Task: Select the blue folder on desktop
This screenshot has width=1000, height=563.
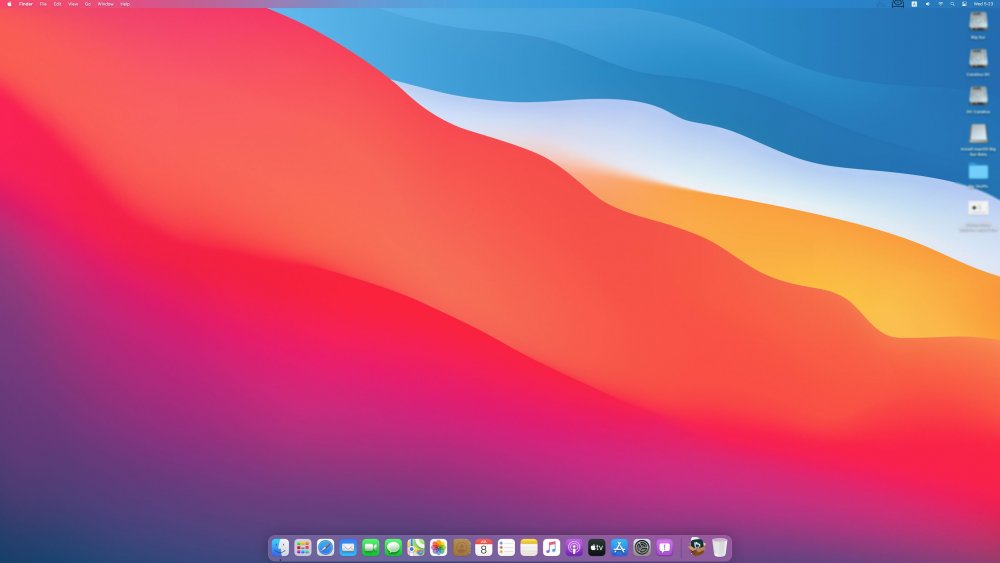Action: [x=978, y=171]
